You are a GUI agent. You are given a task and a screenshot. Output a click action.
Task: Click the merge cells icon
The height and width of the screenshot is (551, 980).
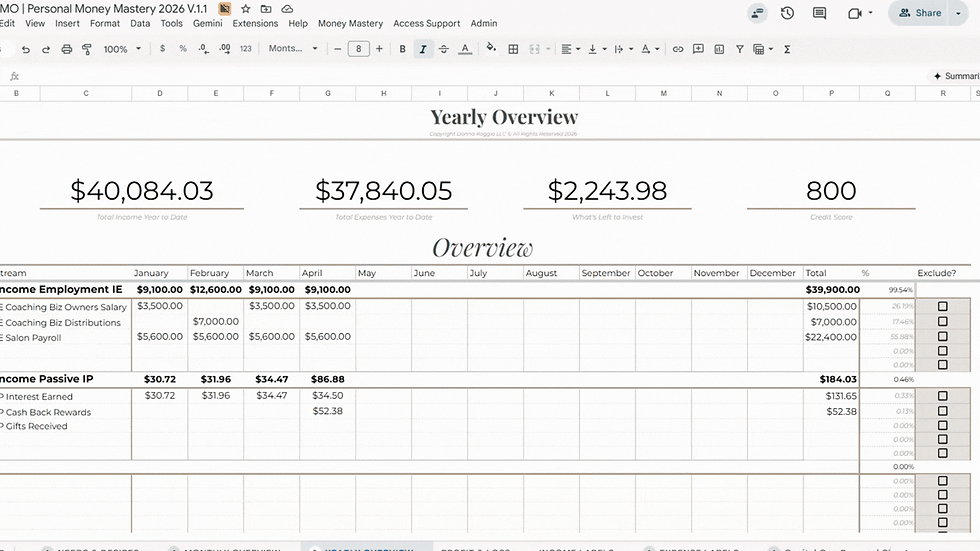pos(534,49)
